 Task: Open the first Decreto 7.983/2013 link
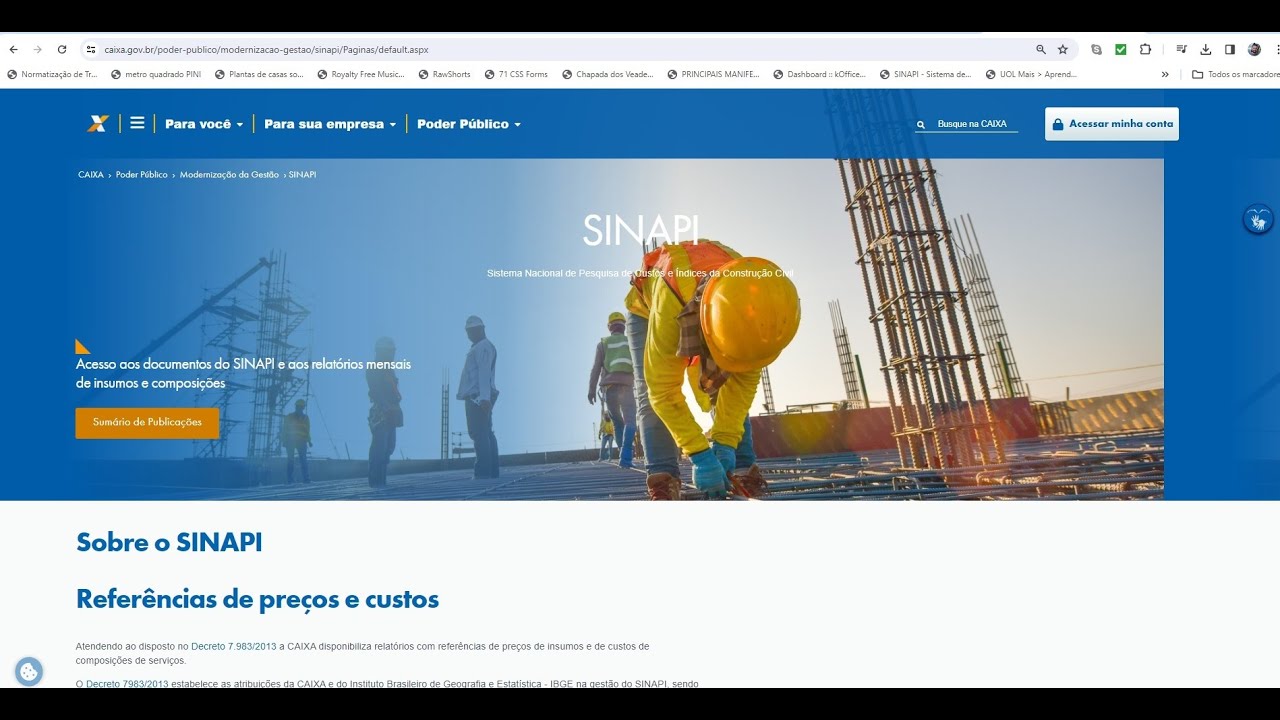click(x=234, y=646)
